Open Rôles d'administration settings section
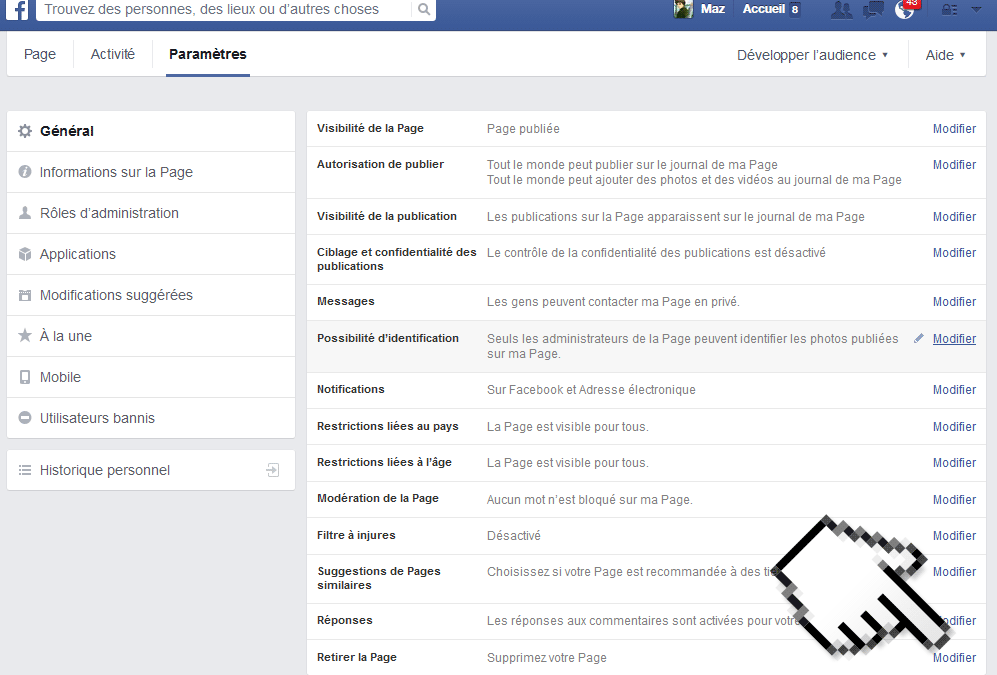The image size is (997, 675). (x=109, y=213)
